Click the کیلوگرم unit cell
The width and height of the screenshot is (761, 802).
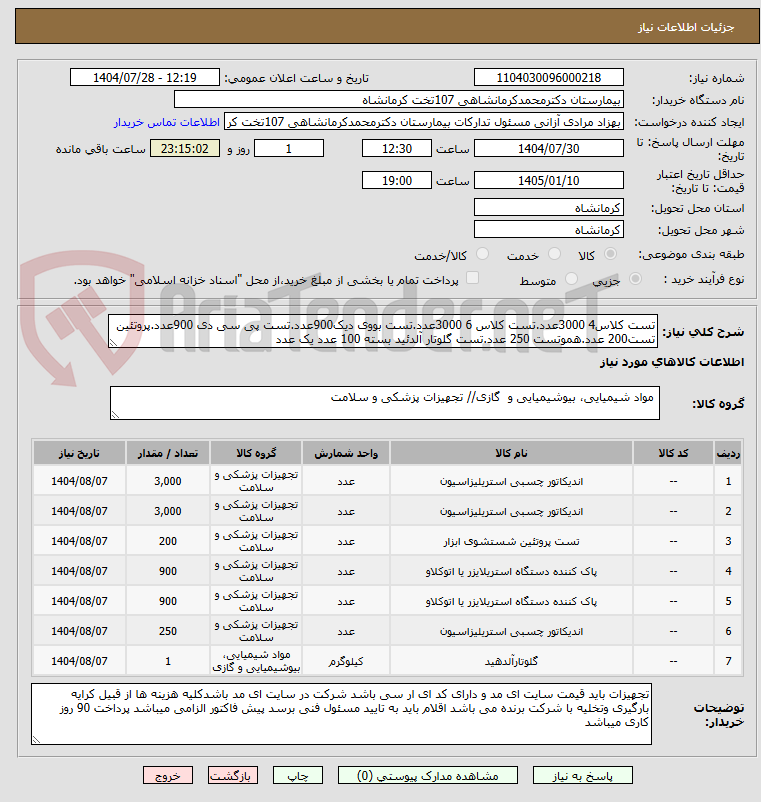click(346, 661)
